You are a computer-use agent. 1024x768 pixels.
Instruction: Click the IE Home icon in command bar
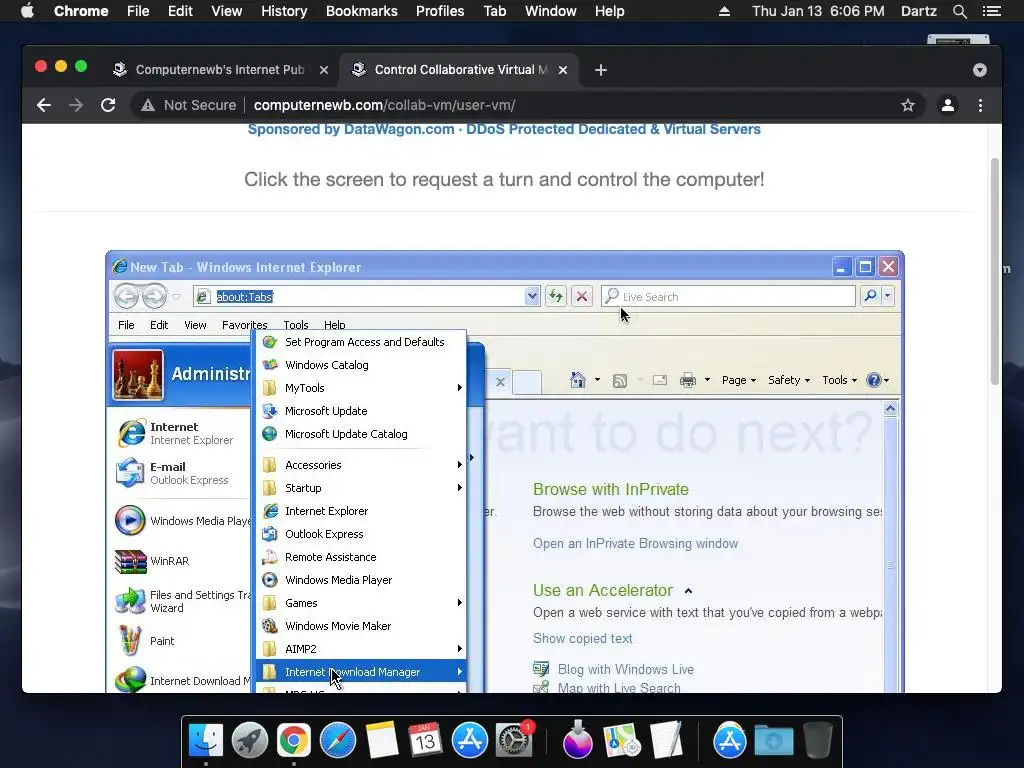coord(577,380)
